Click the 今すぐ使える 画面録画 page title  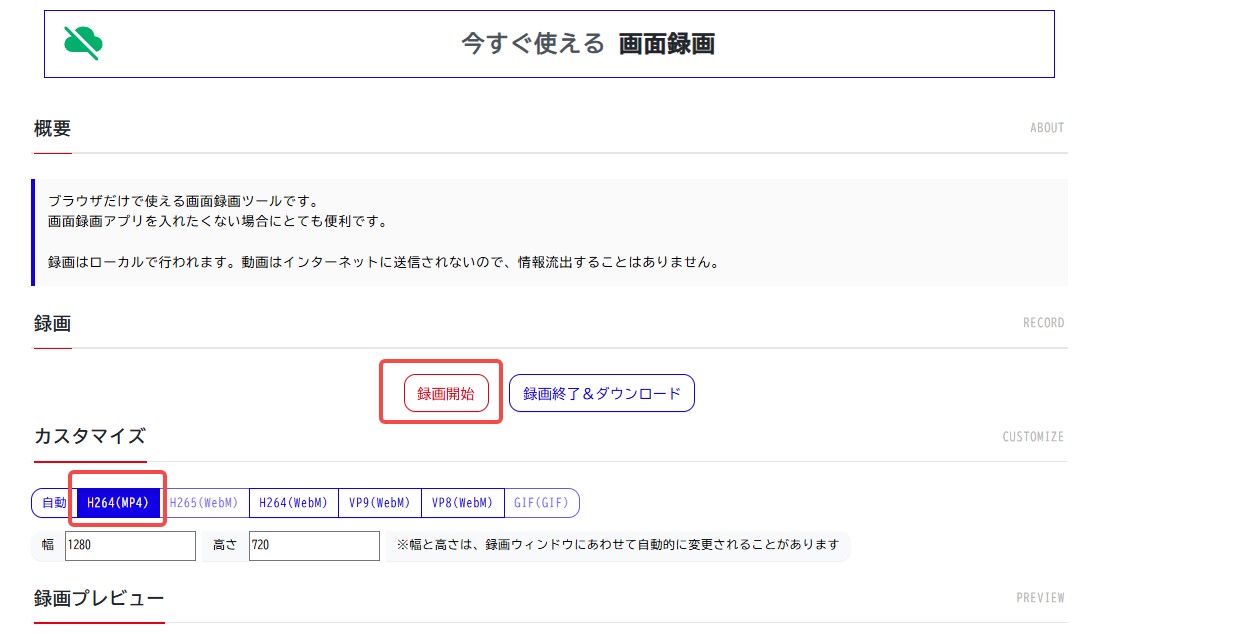[x=588, y=43]
